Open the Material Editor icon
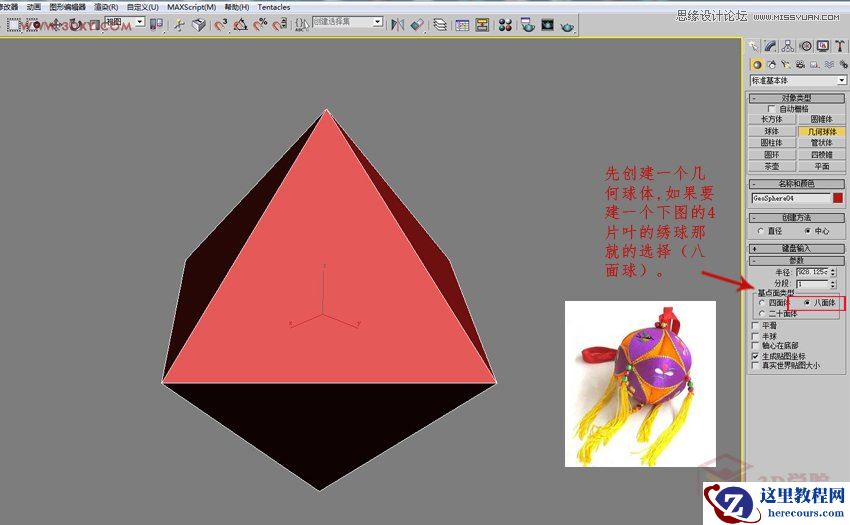The image size is (850, 525). coord(505,24)
